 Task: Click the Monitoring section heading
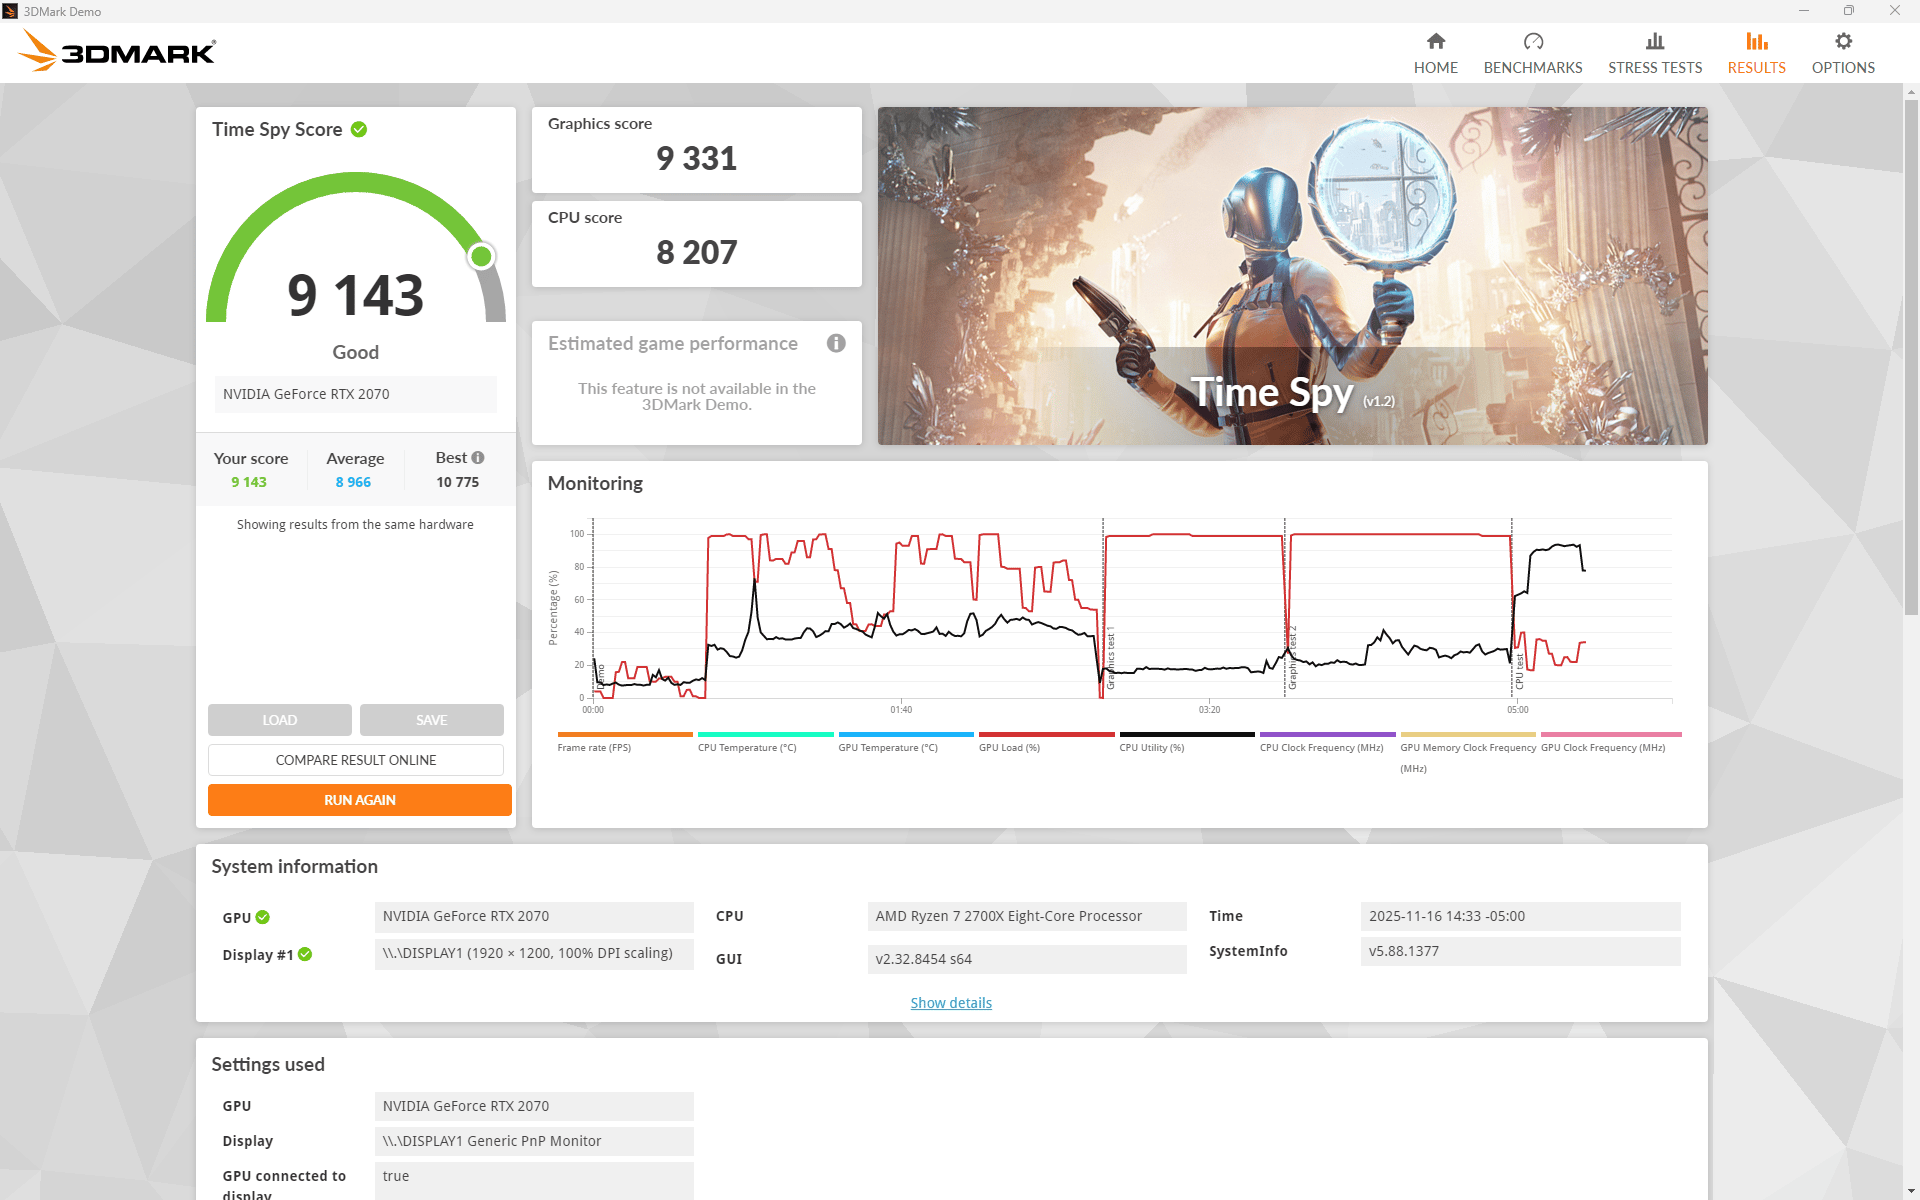point(595,483)
